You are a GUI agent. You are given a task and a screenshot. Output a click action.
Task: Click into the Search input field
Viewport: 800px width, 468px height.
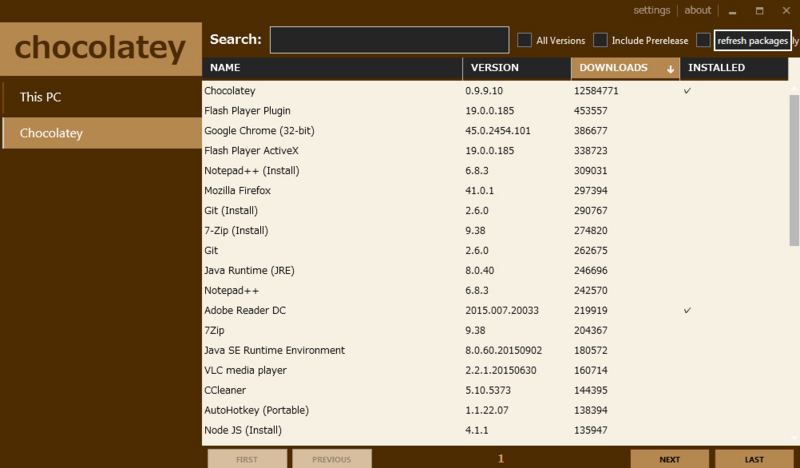(389, 40)
